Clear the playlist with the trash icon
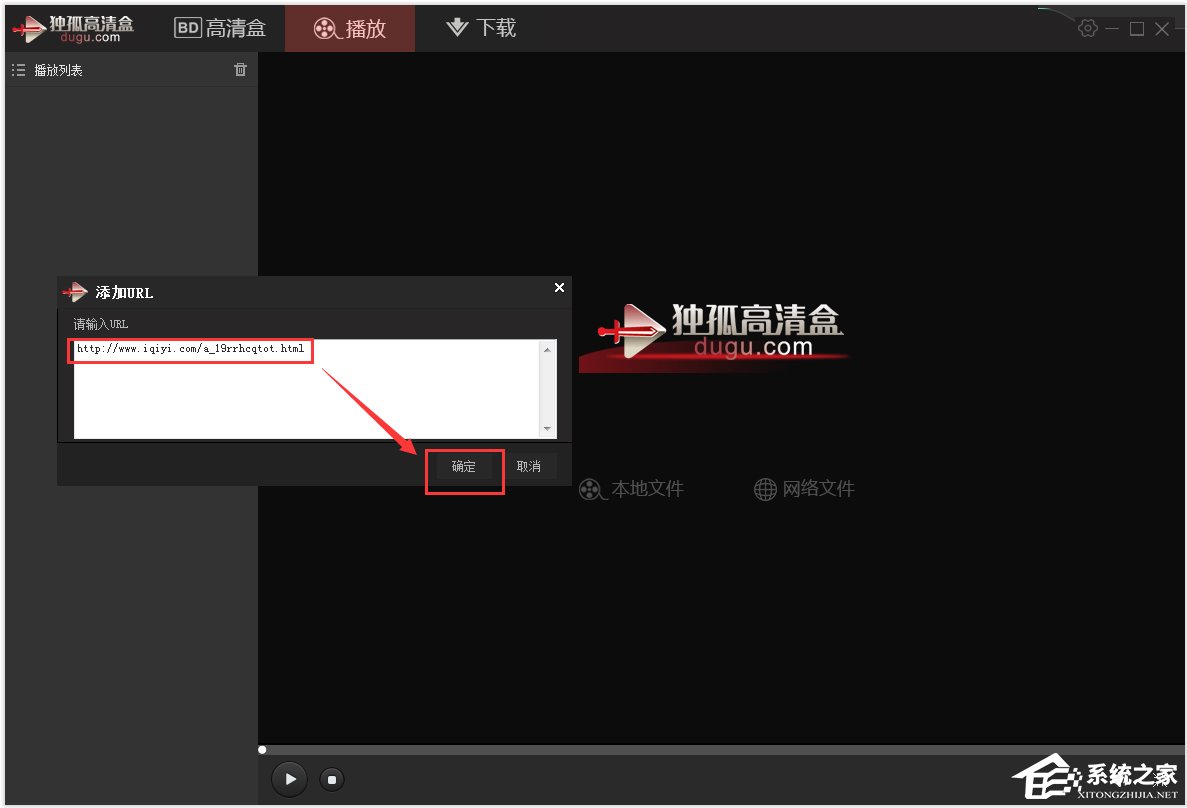Screen dimensions: 1187x808 (240, 69)
